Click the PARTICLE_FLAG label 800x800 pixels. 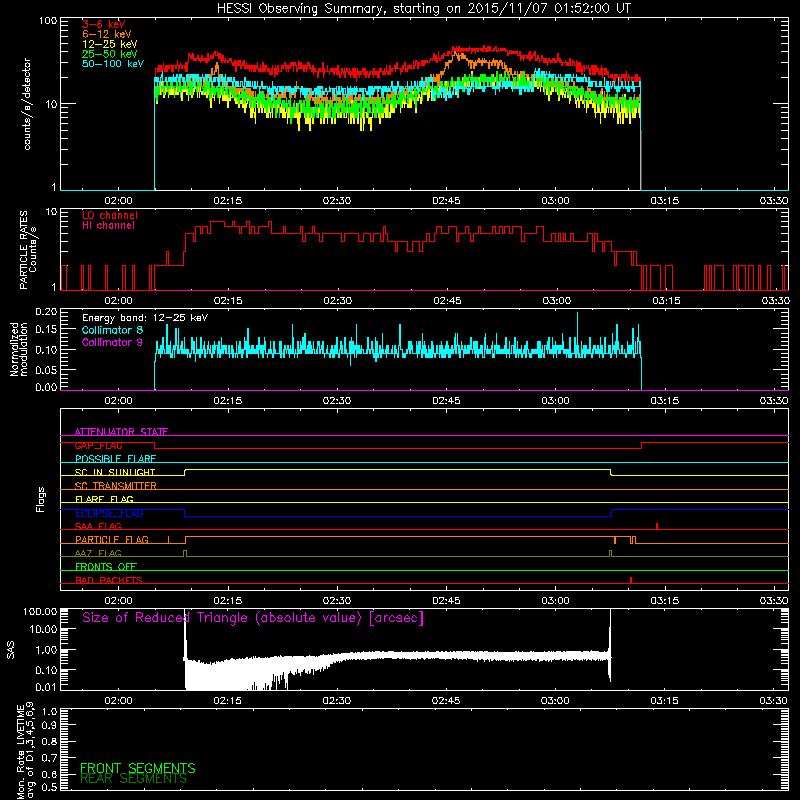(x=112, y=540)
